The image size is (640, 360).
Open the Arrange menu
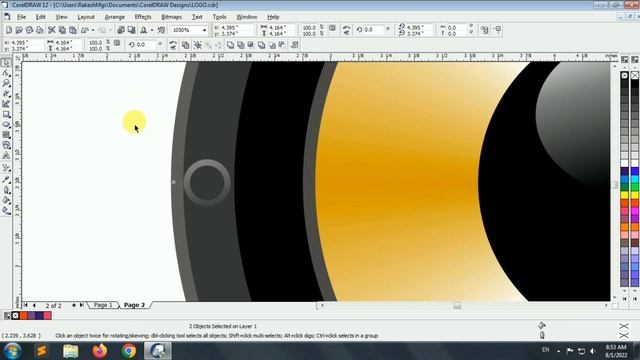[115, 17]
